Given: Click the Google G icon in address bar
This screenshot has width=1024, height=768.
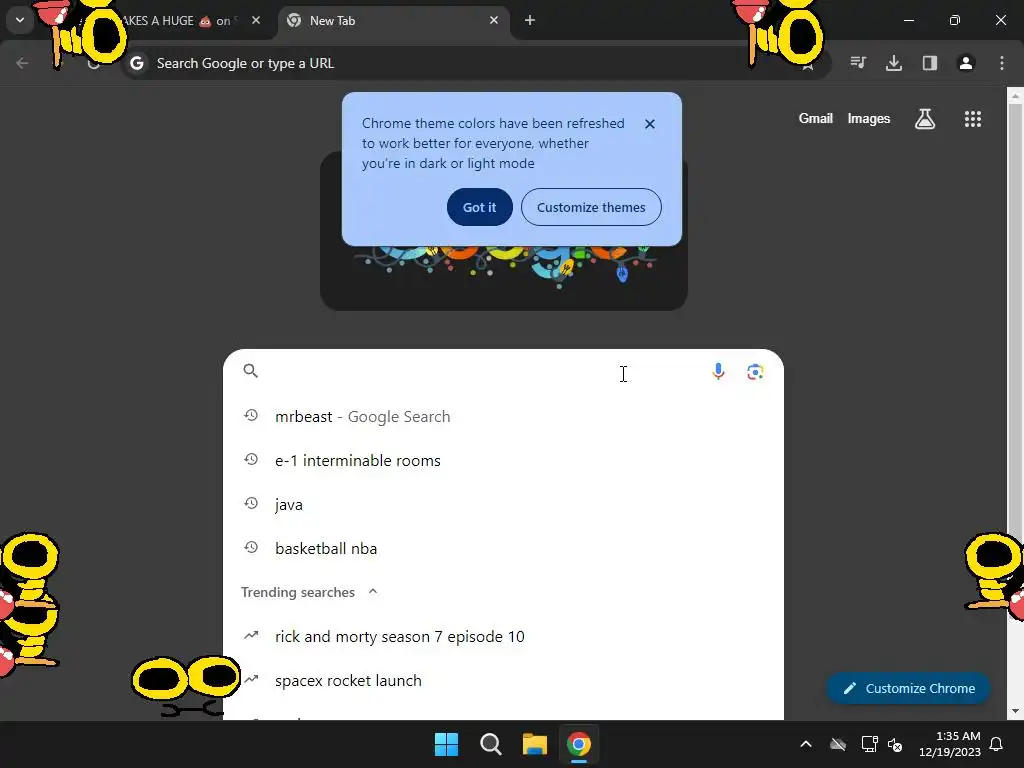Looking at the screenshot, I should pos(136,63).
